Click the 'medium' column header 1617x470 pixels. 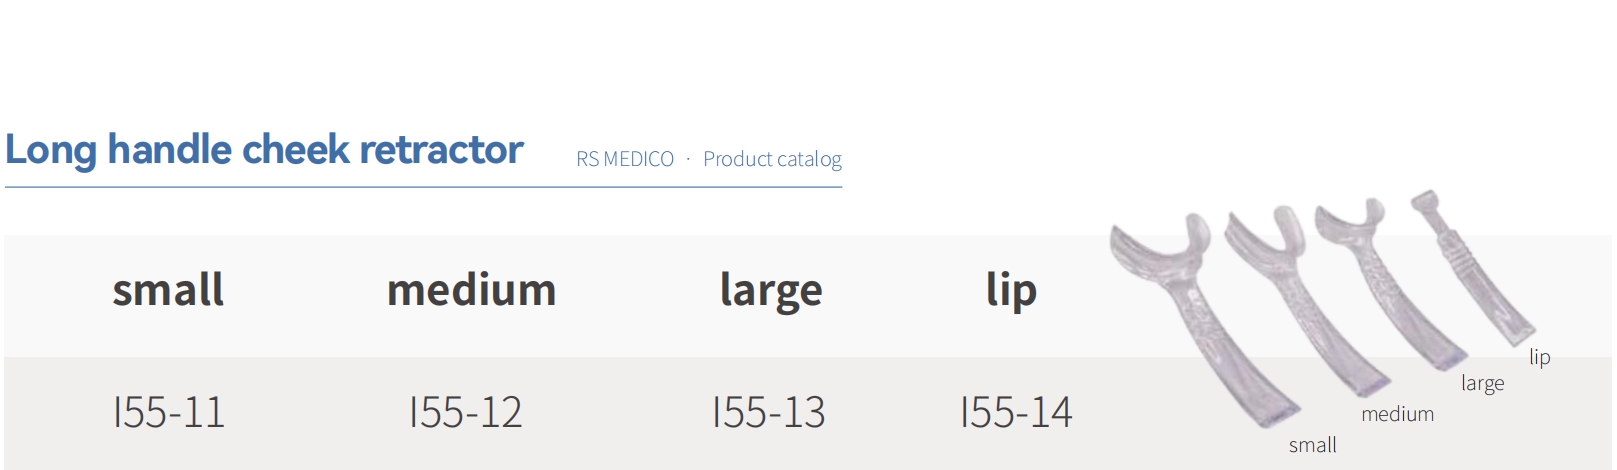click(471, 290)
